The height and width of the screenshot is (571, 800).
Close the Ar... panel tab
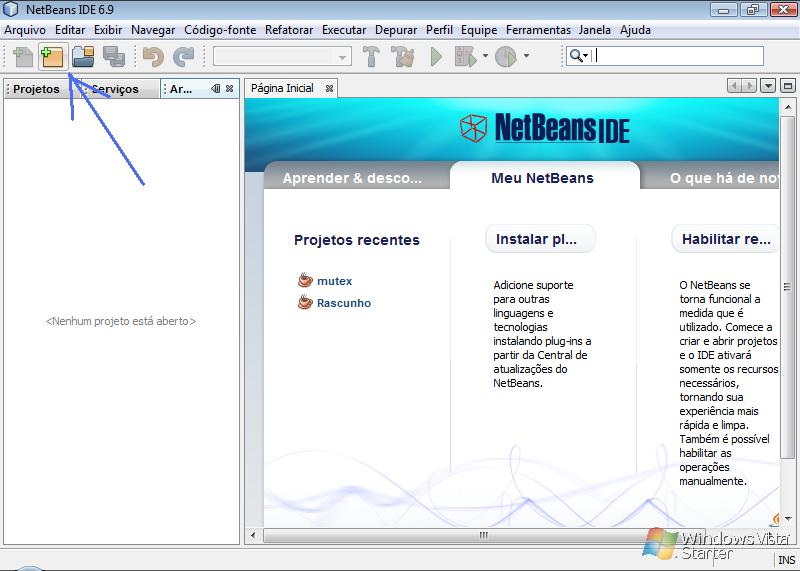(x=230, y=89)
